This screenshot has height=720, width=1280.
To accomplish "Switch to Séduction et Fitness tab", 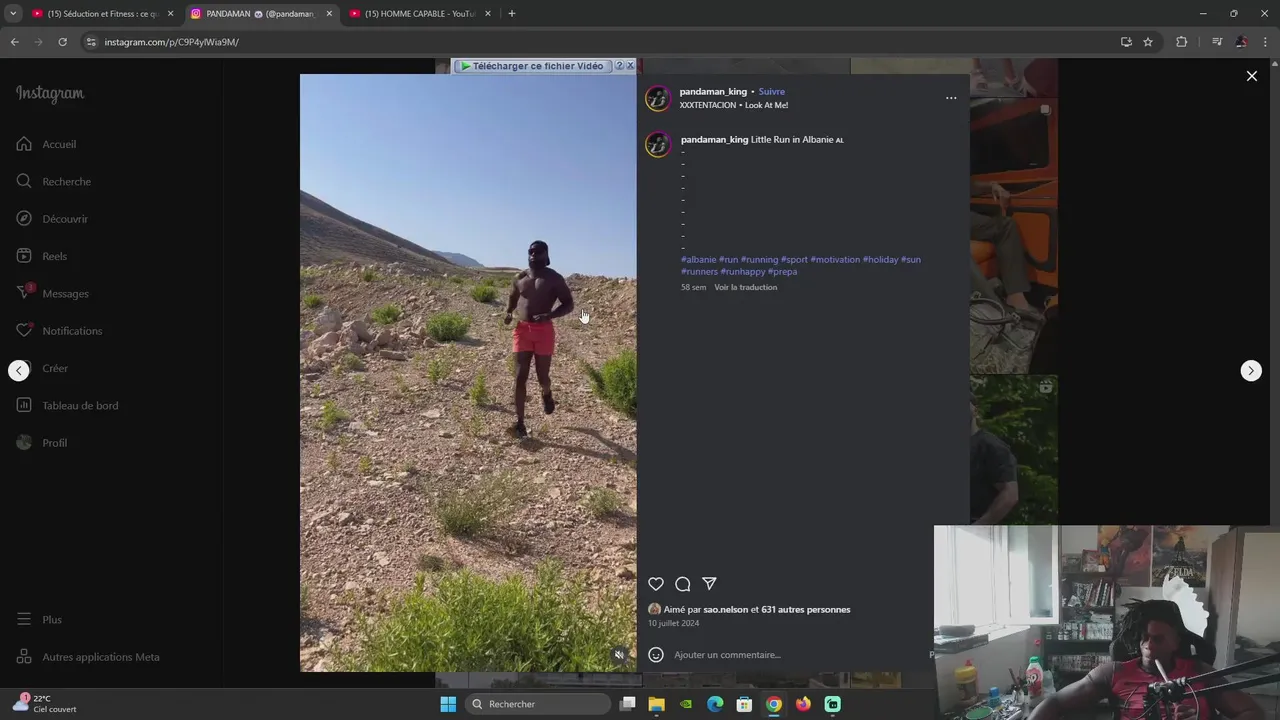I will (103, 14).
